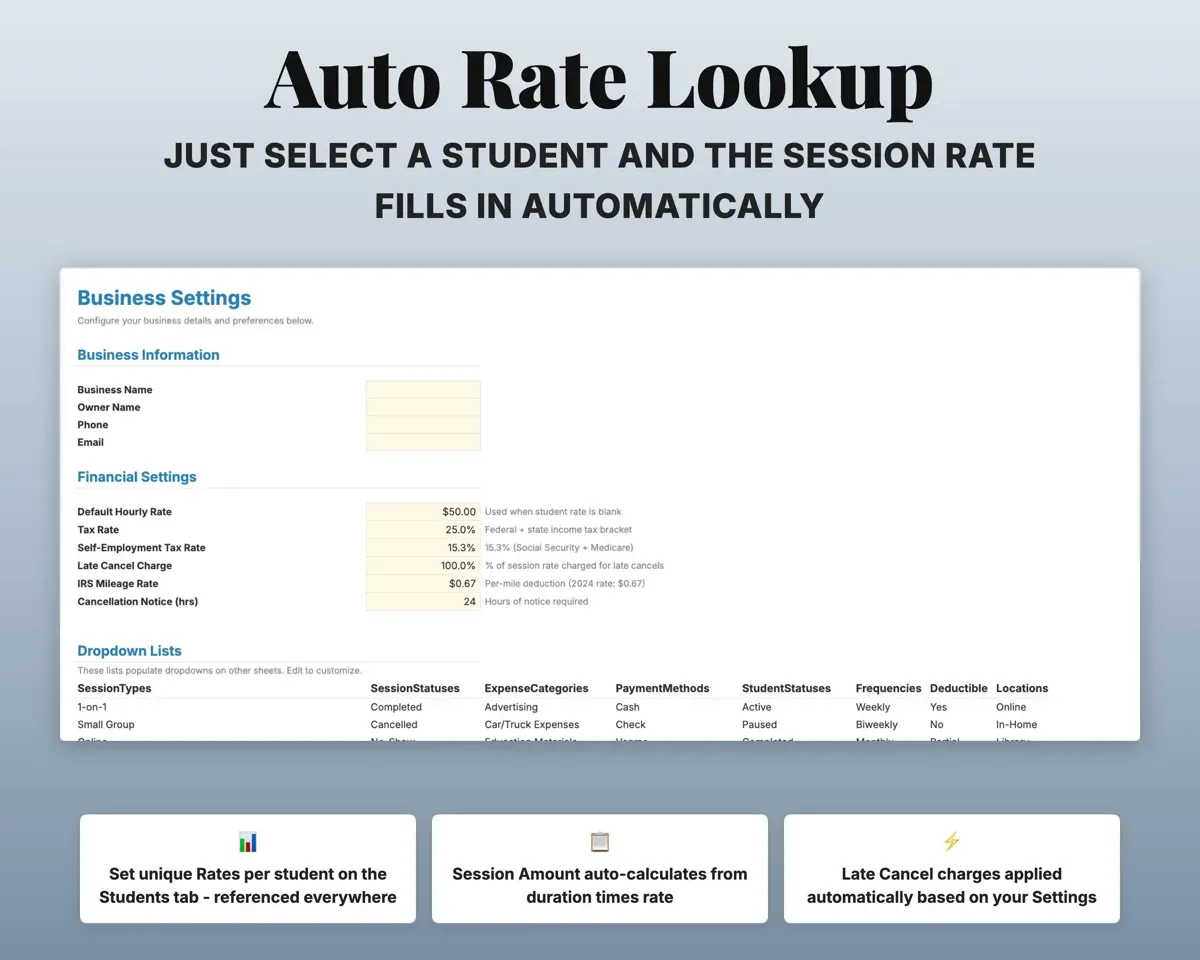Click the Auto Rate Lookup title
The height and width of the screenshot is (960, 1200).
click(x=599, y=82)
